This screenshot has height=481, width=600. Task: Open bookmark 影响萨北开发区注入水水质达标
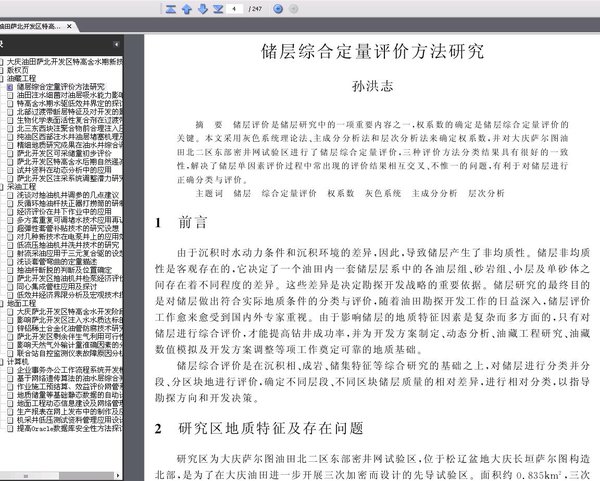coord(70,320)
